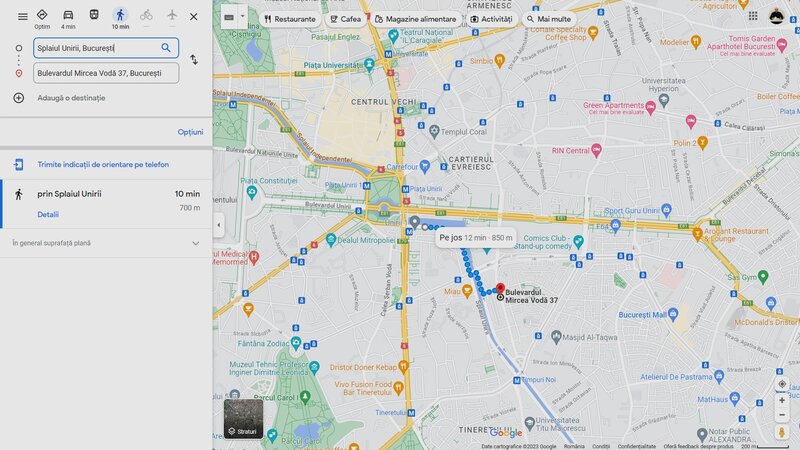Click the Atelierul De Pastrama marker
Viewport: 800px width, 450px height.
[719, 377]
